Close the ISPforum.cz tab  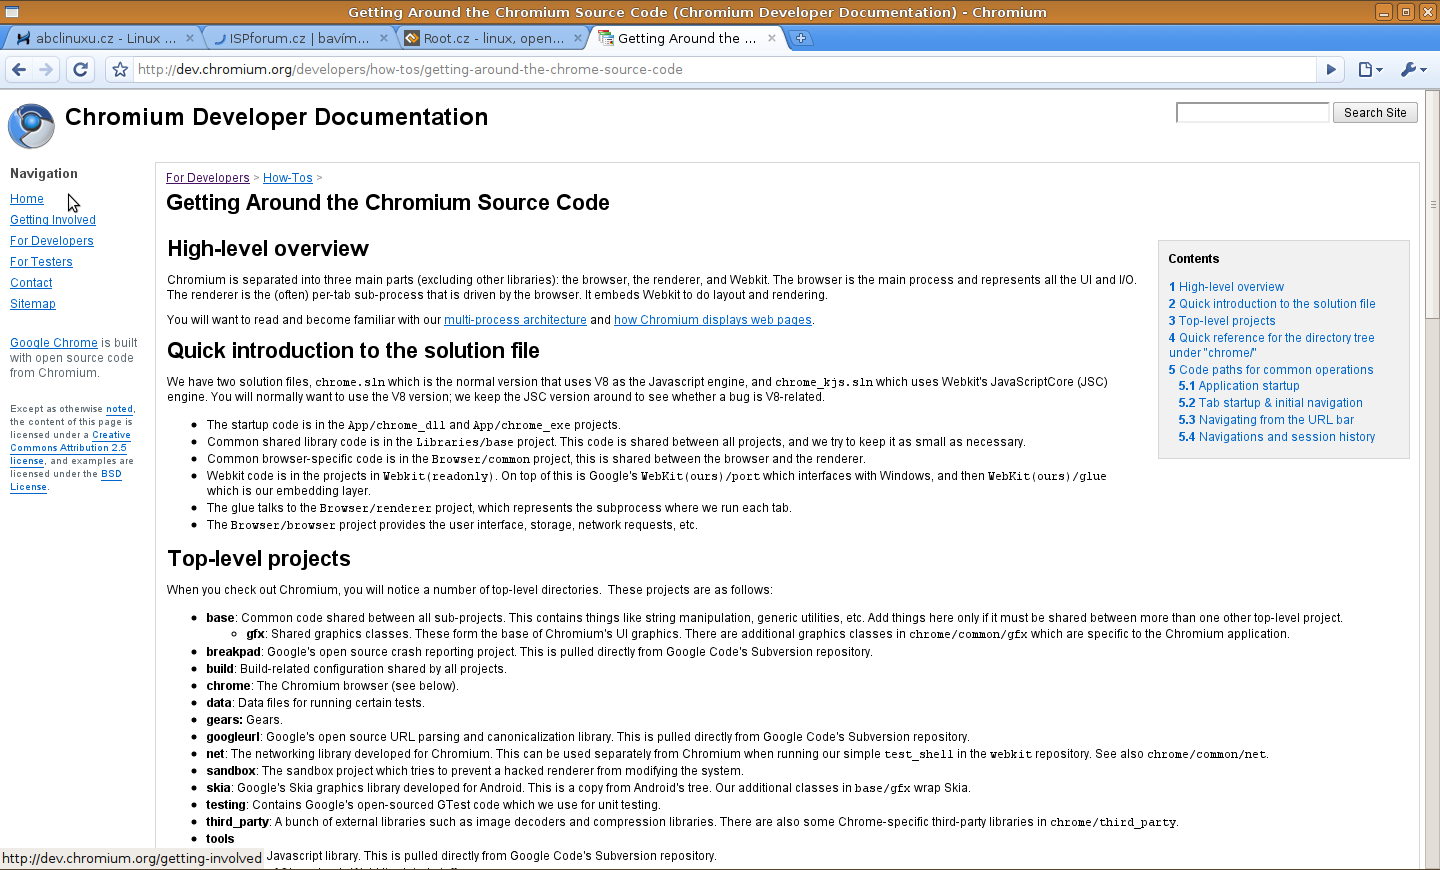pyautogui.click(x=384, y=38)
